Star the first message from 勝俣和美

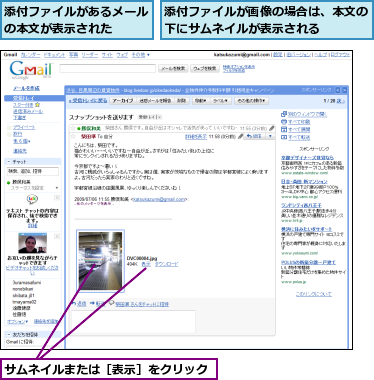coord(73,128)
